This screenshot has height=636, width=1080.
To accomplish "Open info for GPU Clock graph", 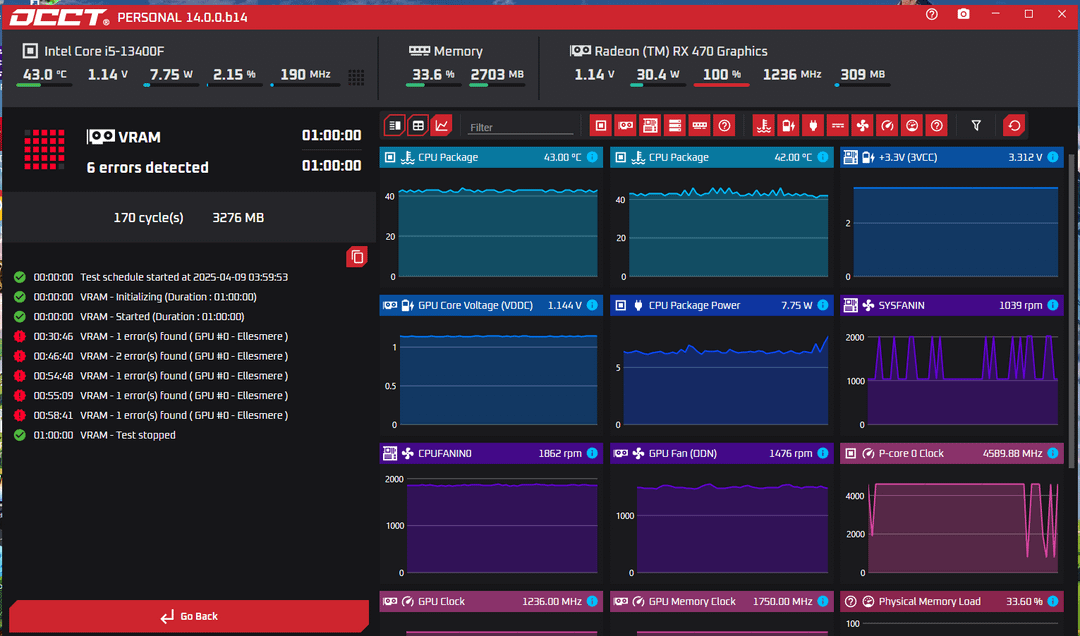I will point(592,602).
